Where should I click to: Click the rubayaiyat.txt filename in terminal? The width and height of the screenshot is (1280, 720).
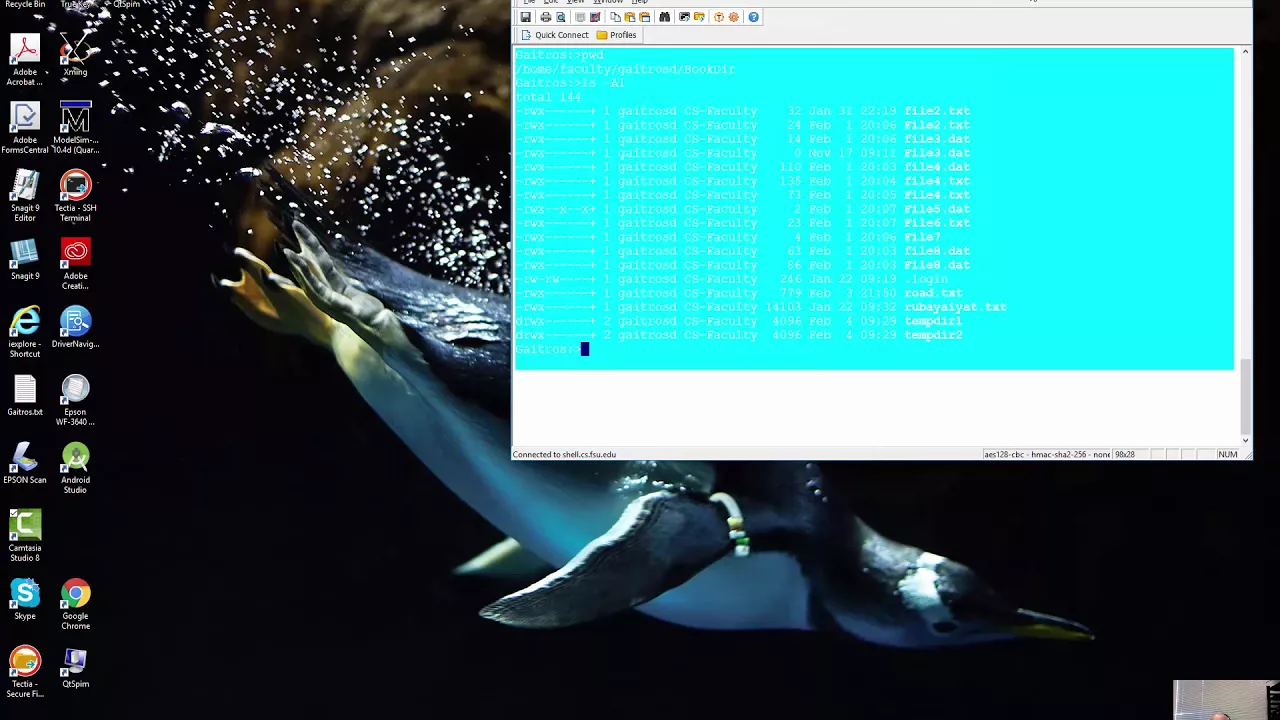click(955, 307)
